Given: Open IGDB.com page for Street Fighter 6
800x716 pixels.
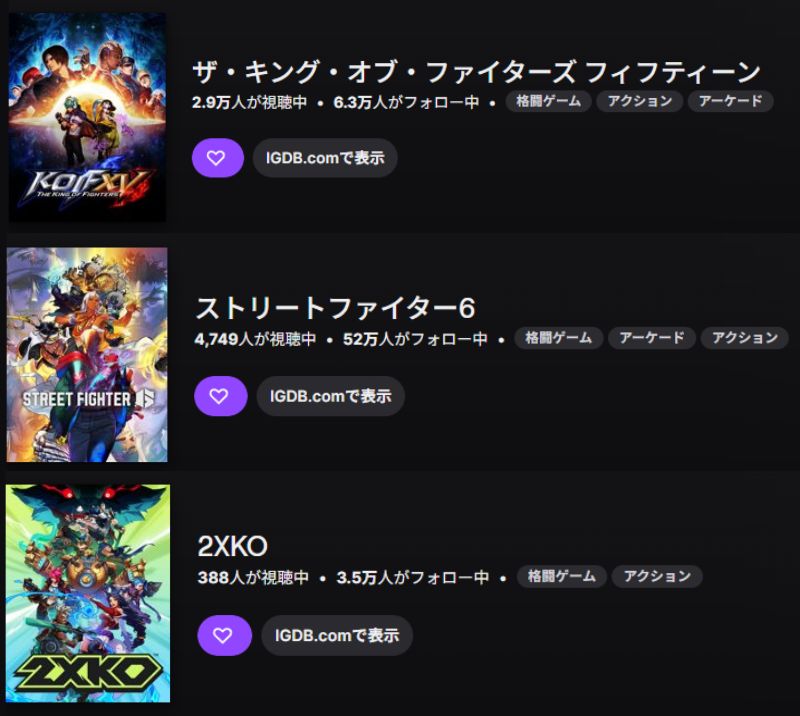Looking at the screenshot, I should click(x=331, y=396).
